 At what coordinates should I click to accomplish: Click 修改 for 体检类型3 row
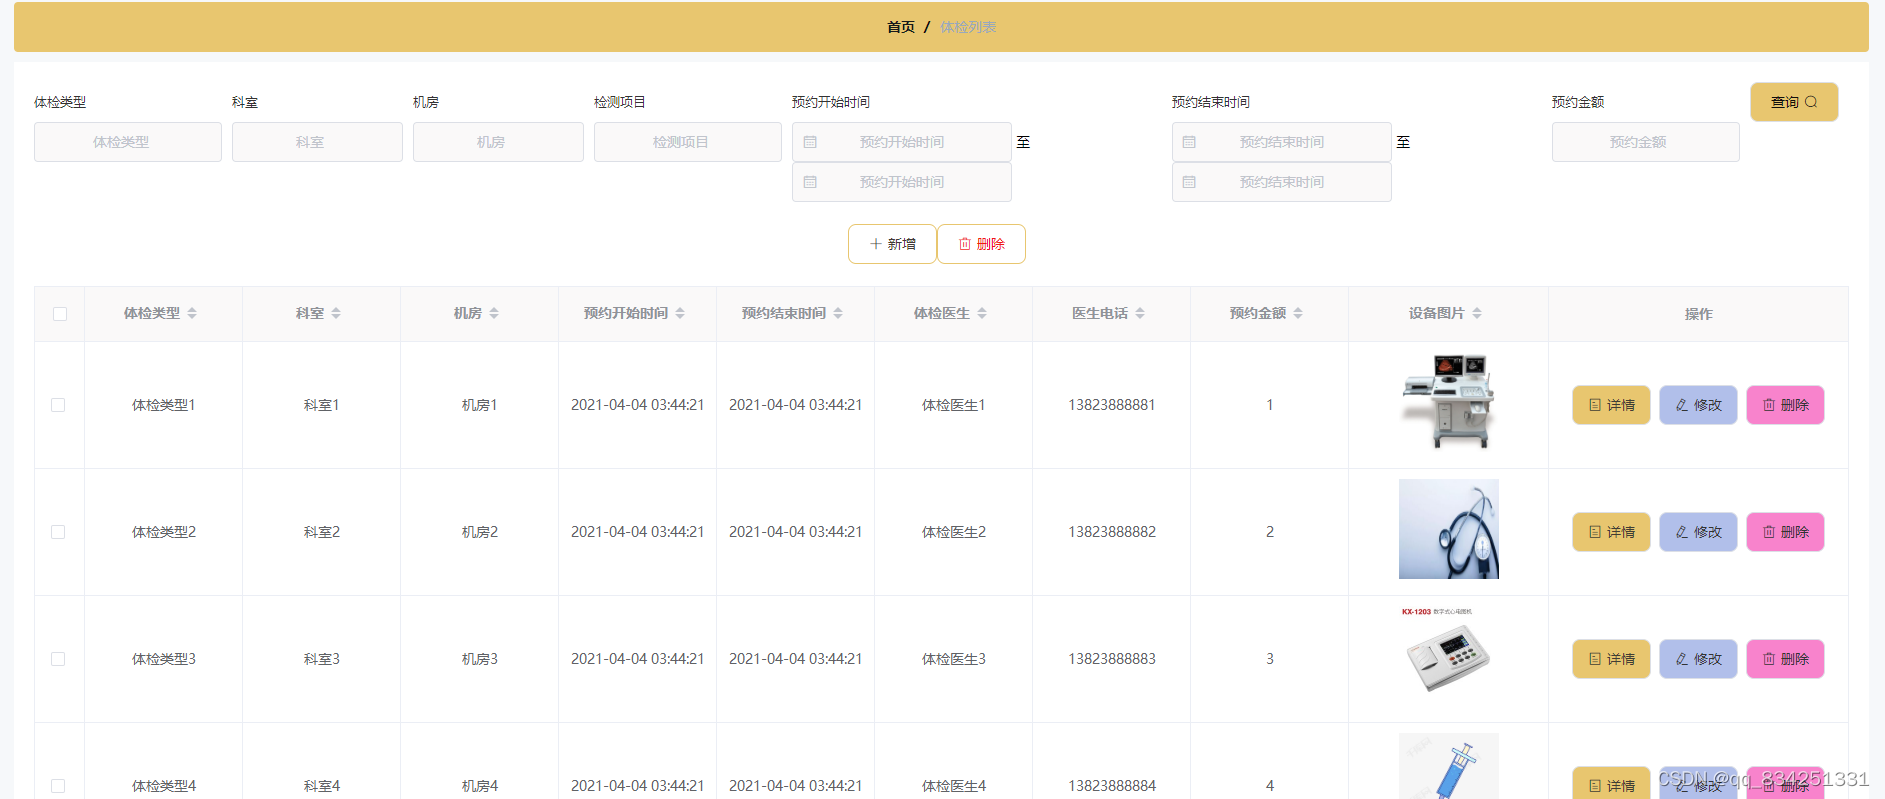(x=1698, y=659)
